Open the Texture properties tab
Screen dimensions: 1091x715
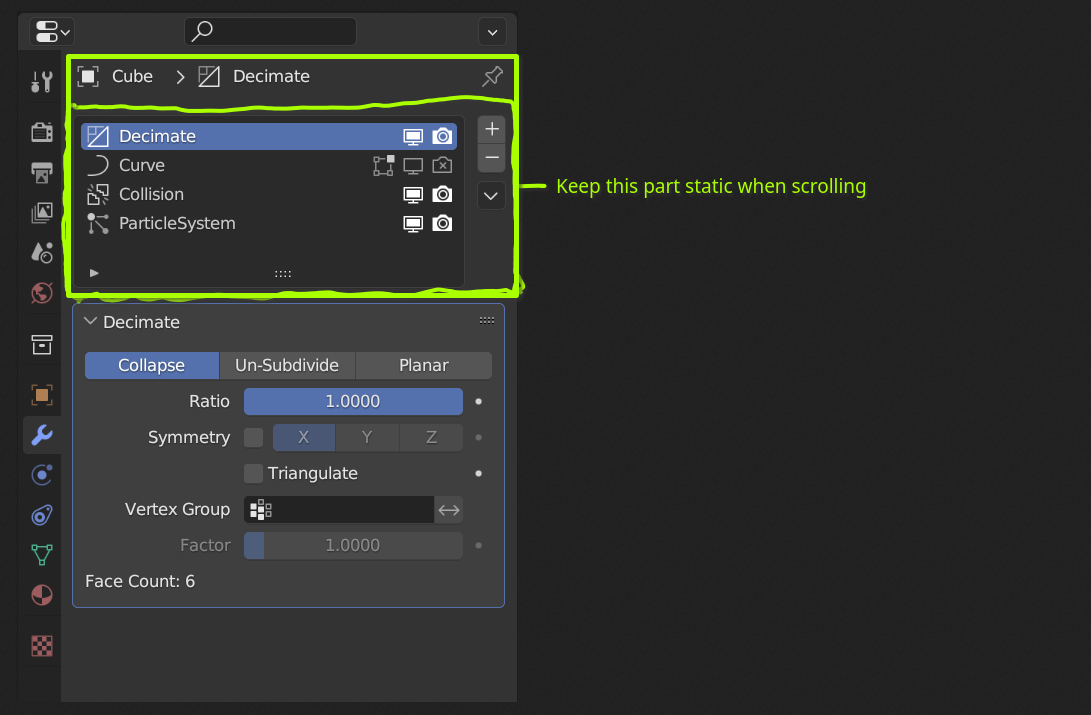tap(42, 646)
